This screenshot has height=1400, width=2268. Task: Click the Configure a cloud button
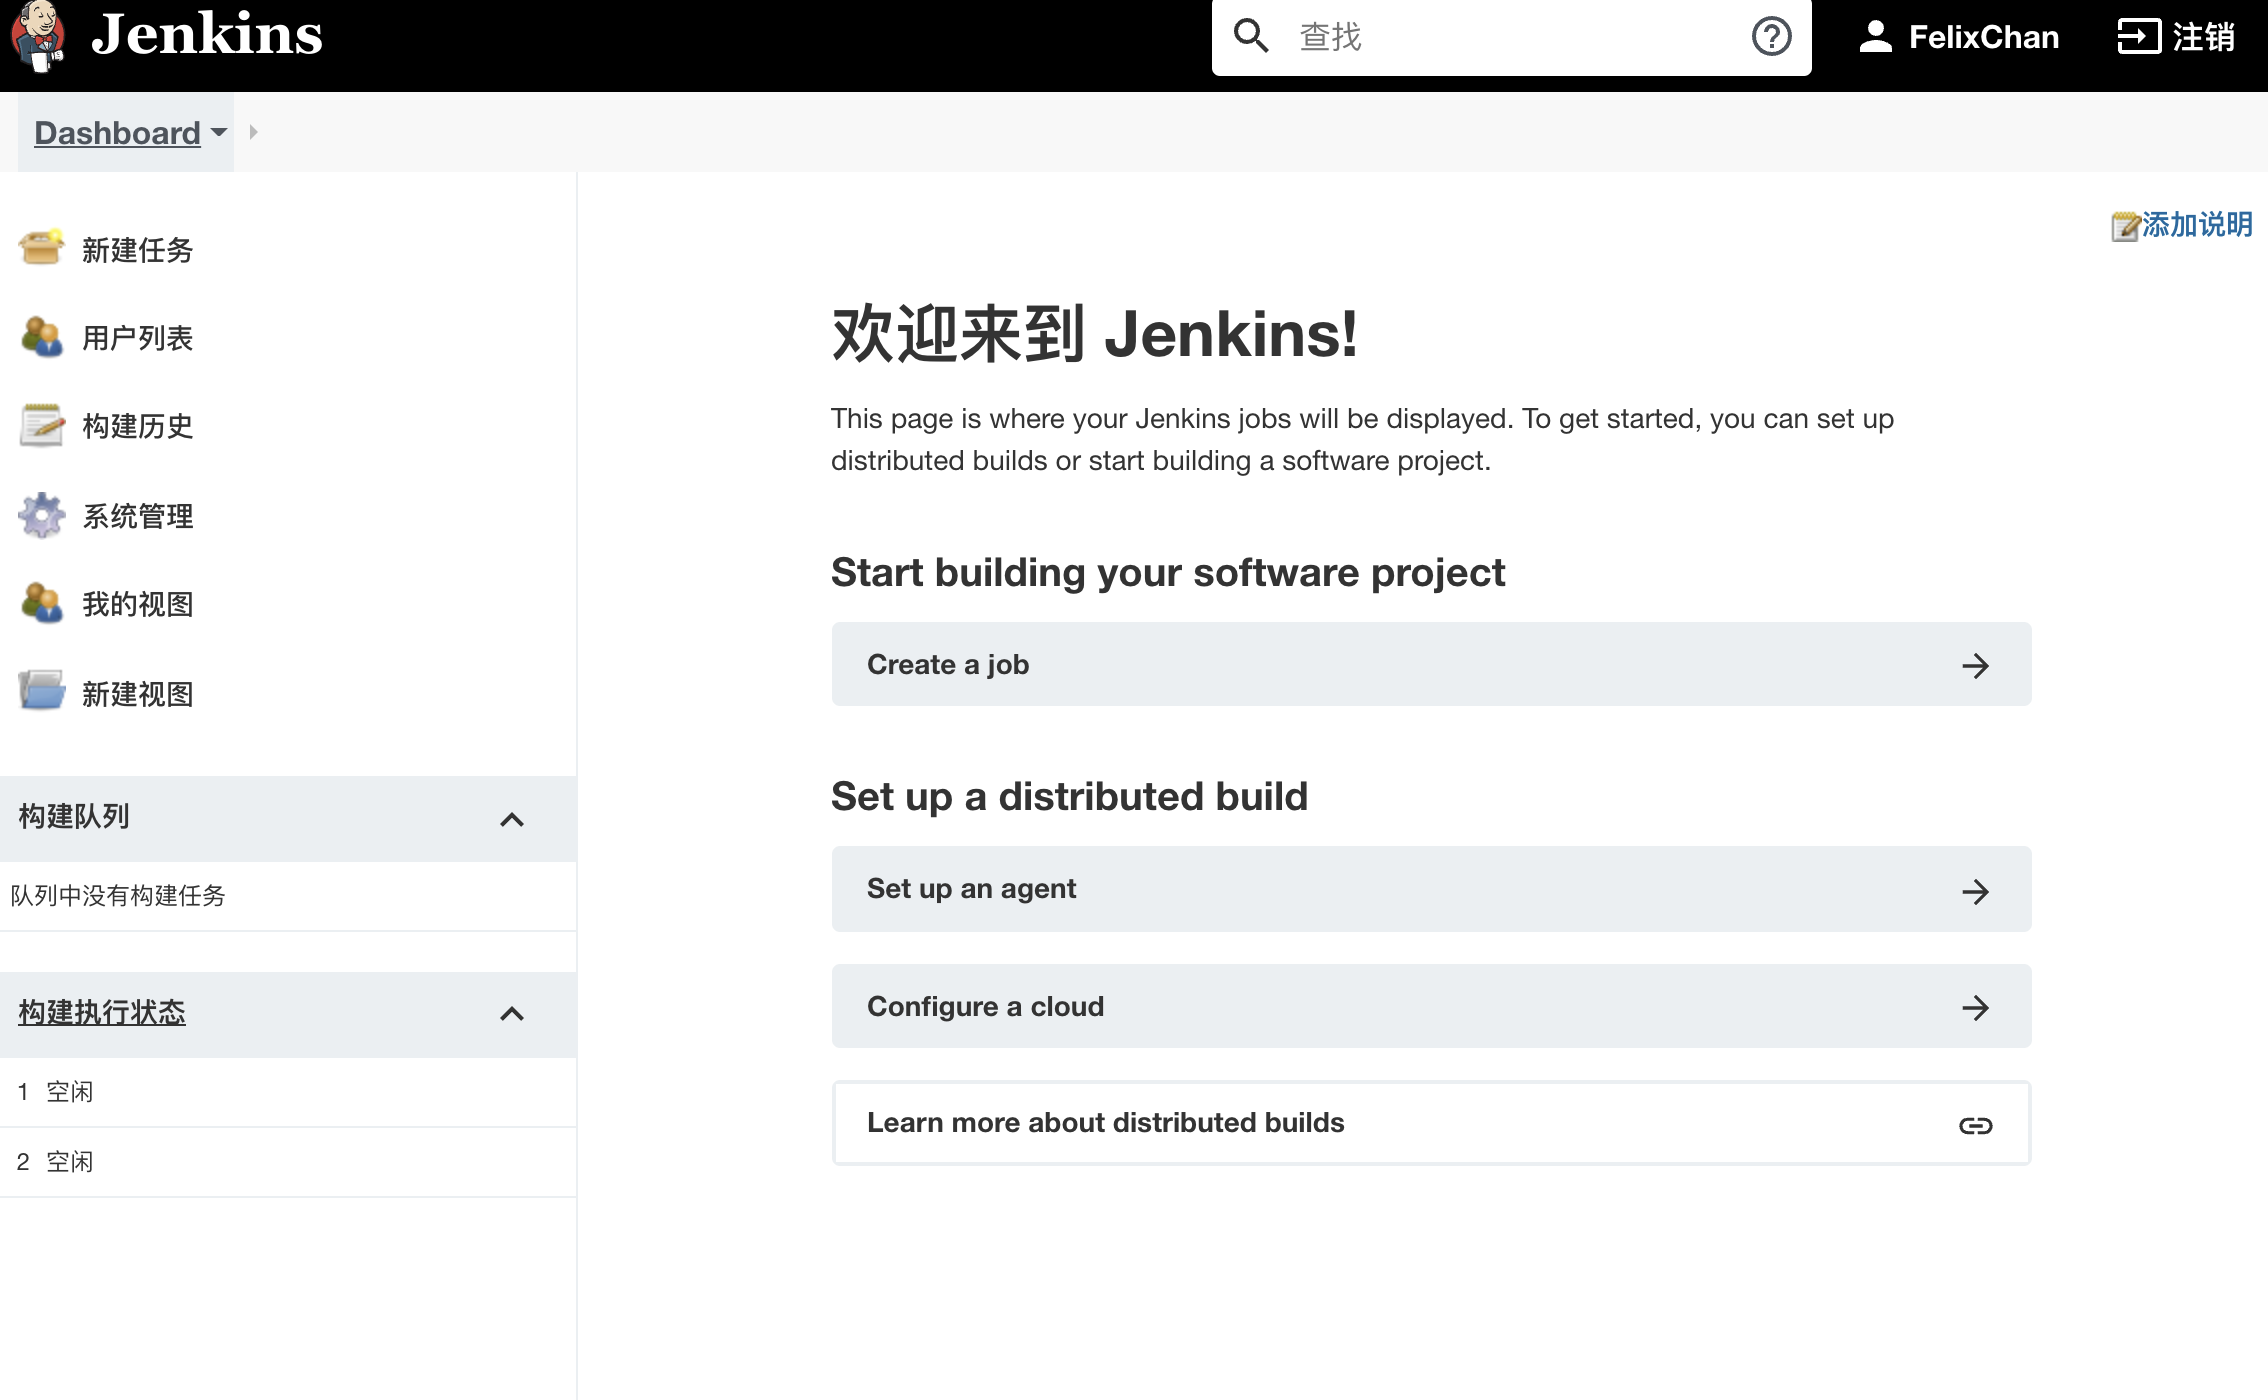1431,1006
